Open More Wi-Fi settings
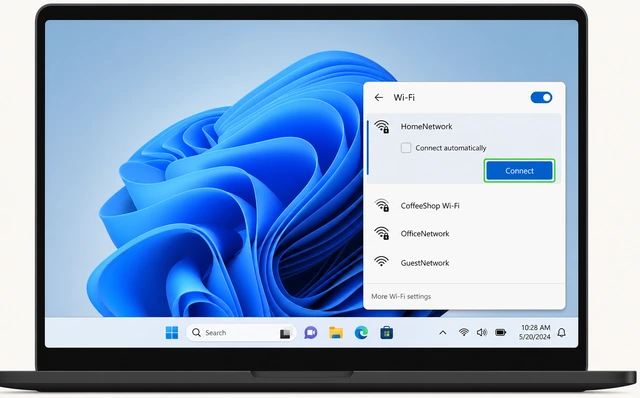This screenshot has width=640, height=398. click(401, 296)
